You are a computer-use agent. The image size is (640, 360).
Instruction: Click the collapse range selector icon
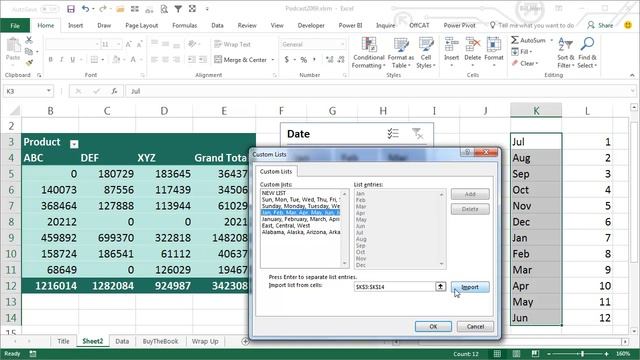[440, 287]
